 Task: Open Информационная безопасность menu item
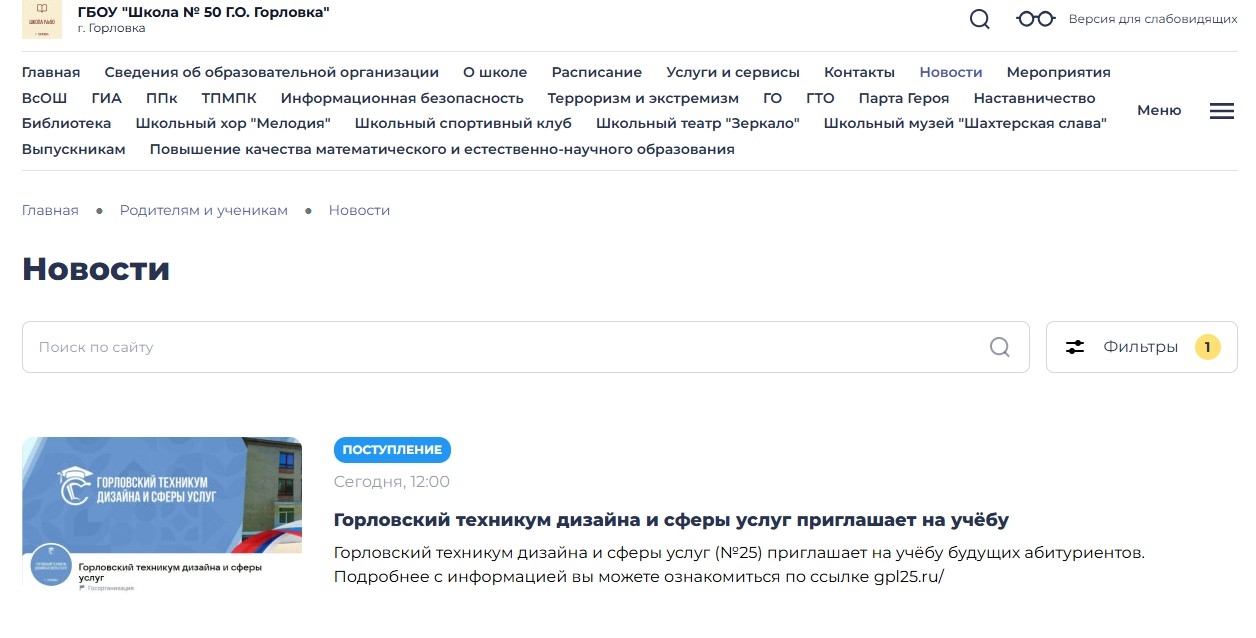(402, 98)
